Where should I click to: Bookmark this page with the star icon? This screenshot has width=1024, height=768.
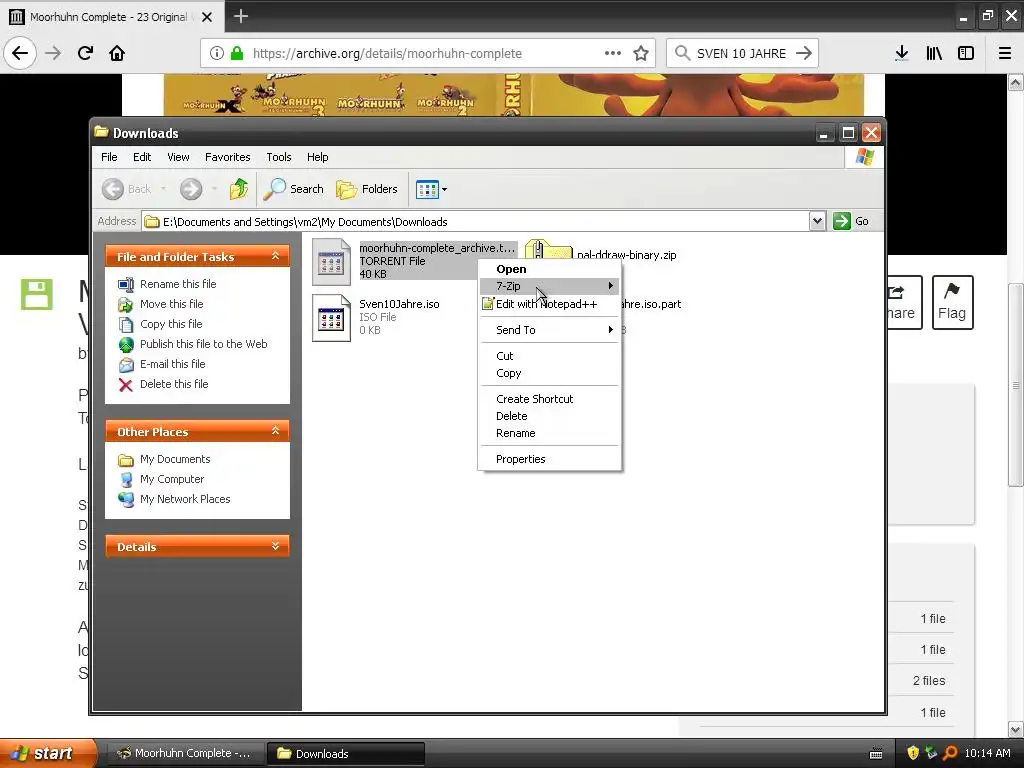coord(641,53)
